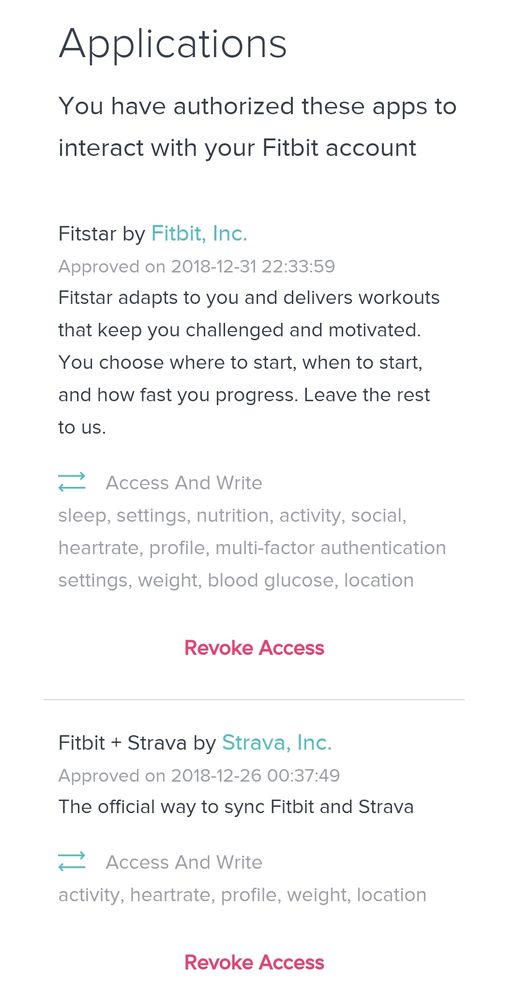
Task: Click the Fitstar permissions list starting with sleep
Action: pyautogui.click(x=252, y=548)
